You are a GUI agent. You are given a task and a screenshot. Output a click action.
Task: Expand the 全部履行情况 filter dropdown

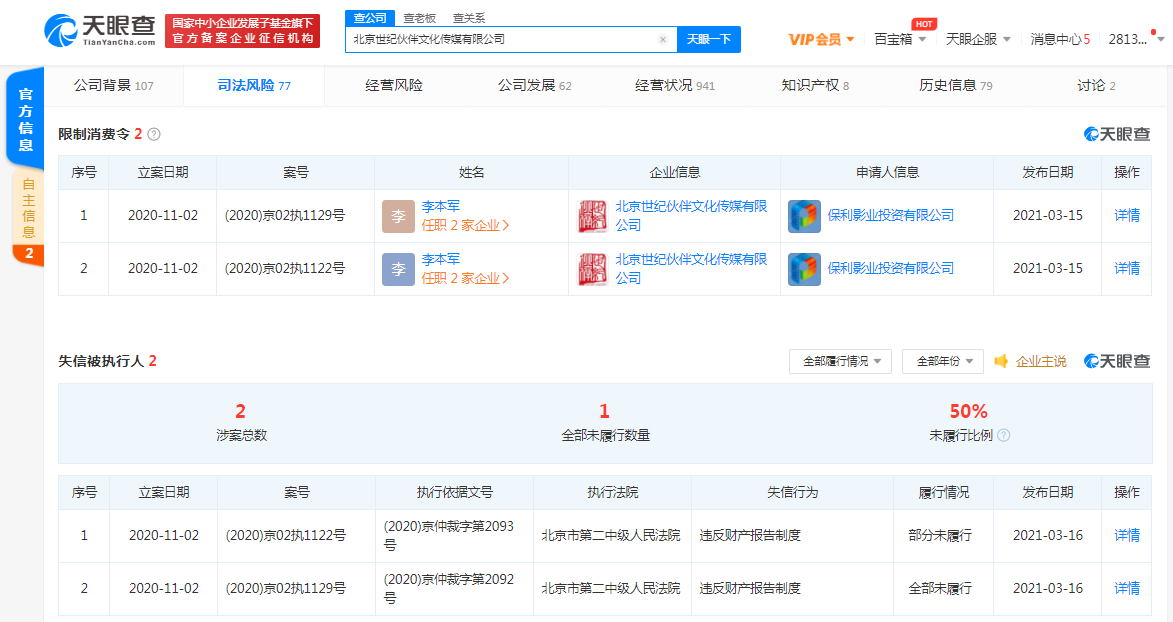[840, 362]
